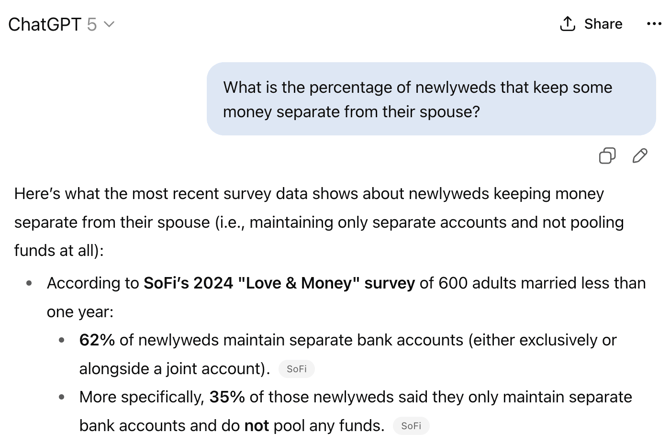Open SoFi citation after 'joint account'

[297, 369]
